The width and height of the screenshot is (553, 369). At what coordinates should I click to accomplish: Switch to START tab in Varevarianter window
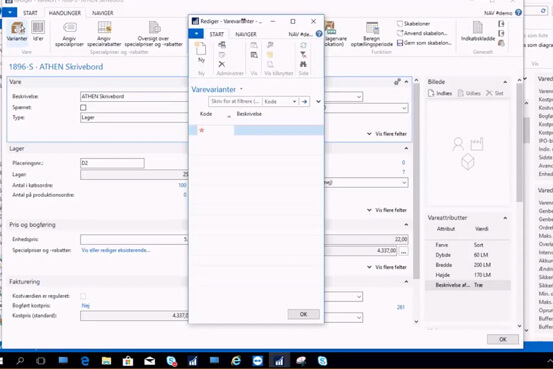(x=217, y=34)
